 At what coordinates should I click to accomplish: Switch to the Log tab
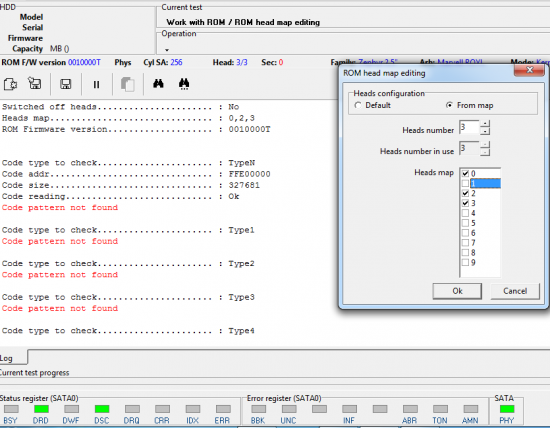point(7,358)
